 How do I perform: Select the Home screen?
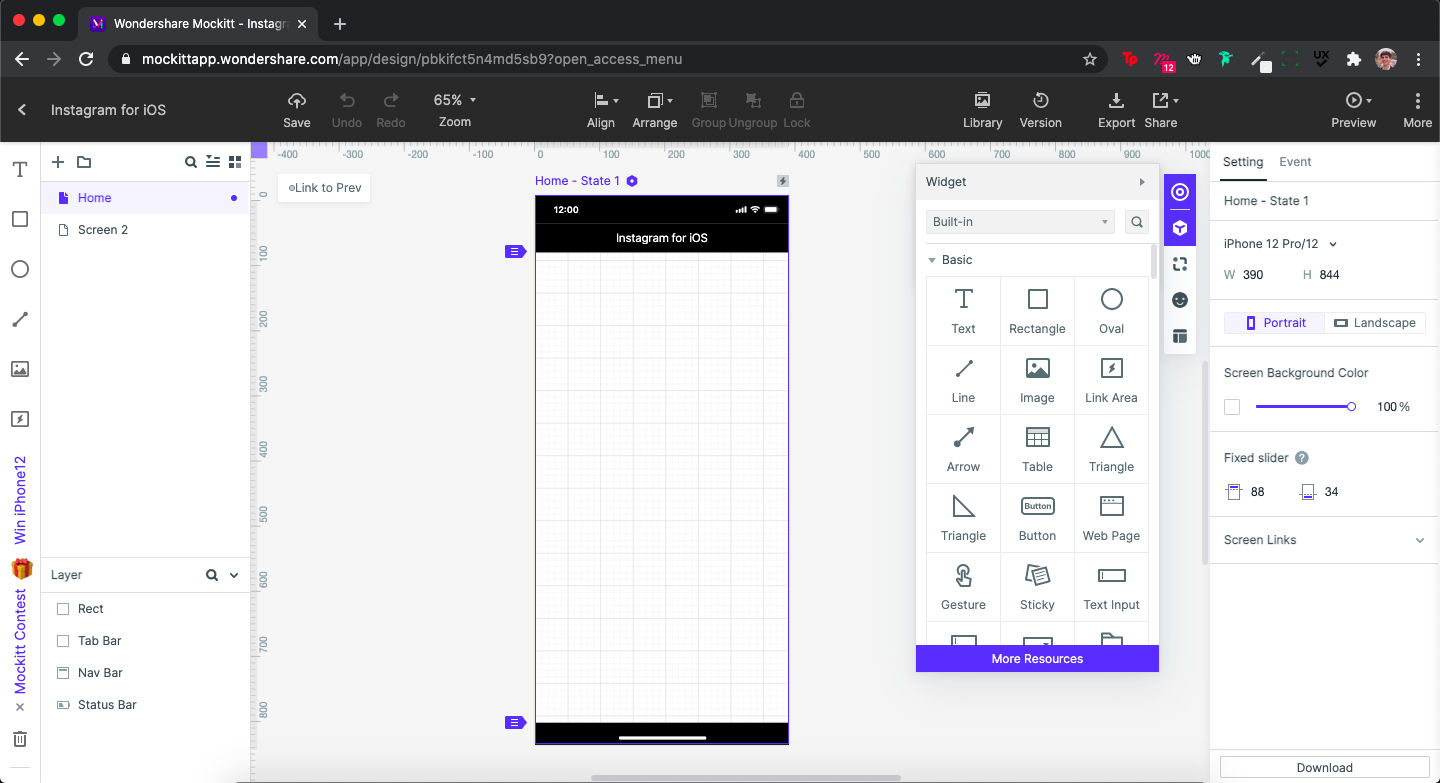coord(145,198)
